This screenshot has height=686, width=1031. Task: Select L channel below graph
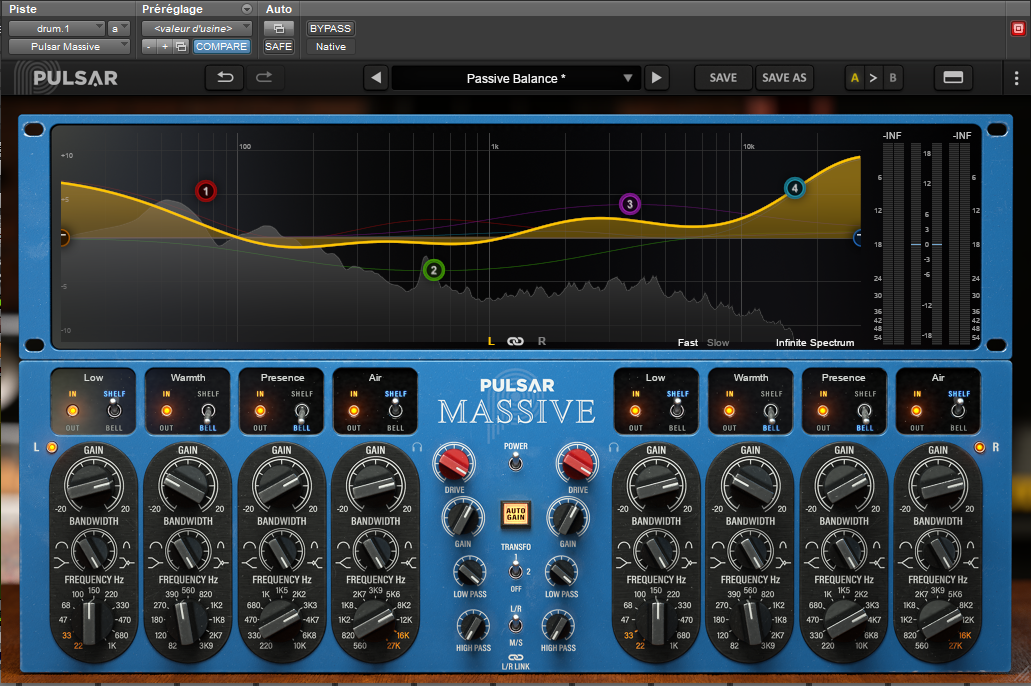[x=491, y=341]
